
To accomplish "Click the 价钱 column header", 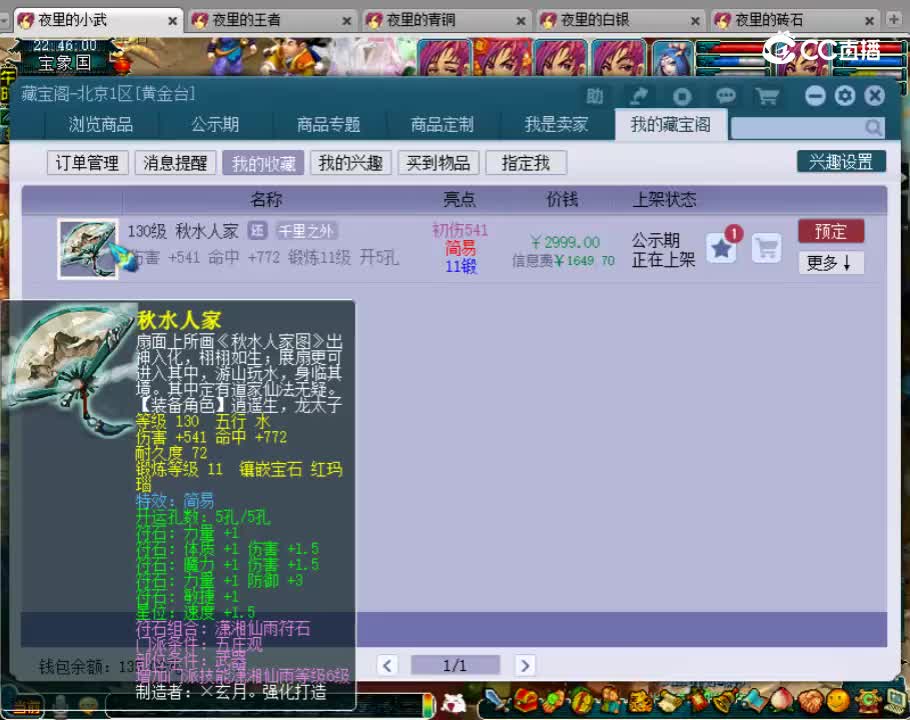I will point(562,200).
